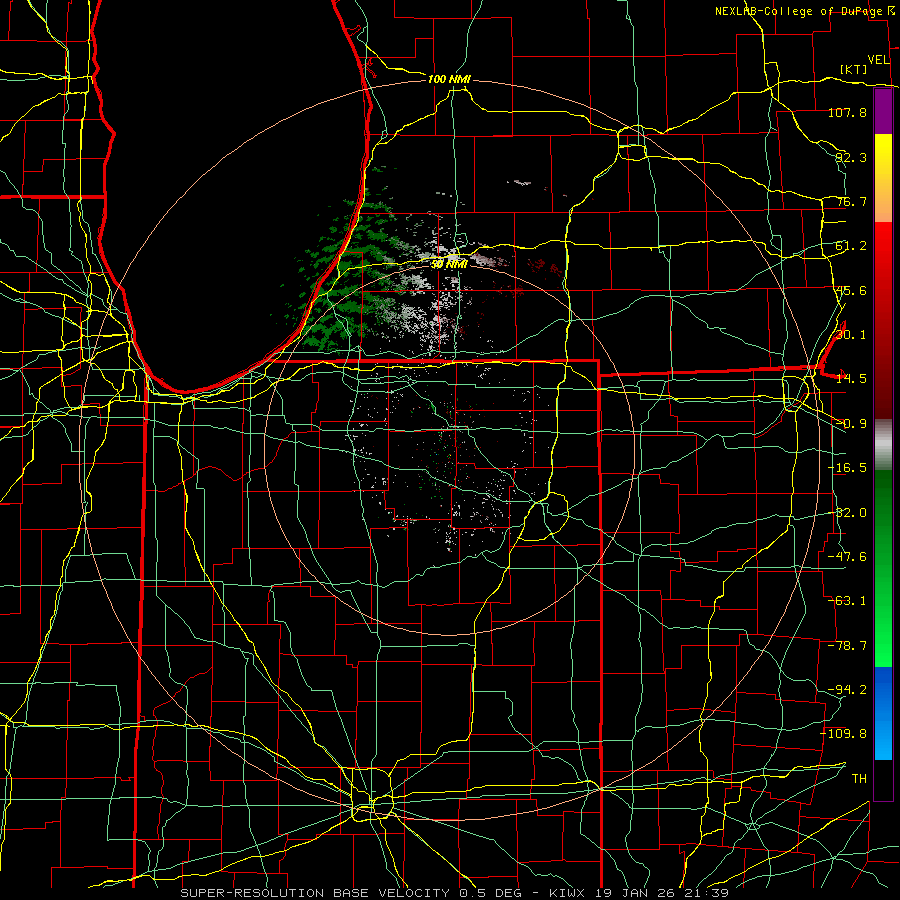Click the 92.3 value on the velocity scale

click(851, 157)
